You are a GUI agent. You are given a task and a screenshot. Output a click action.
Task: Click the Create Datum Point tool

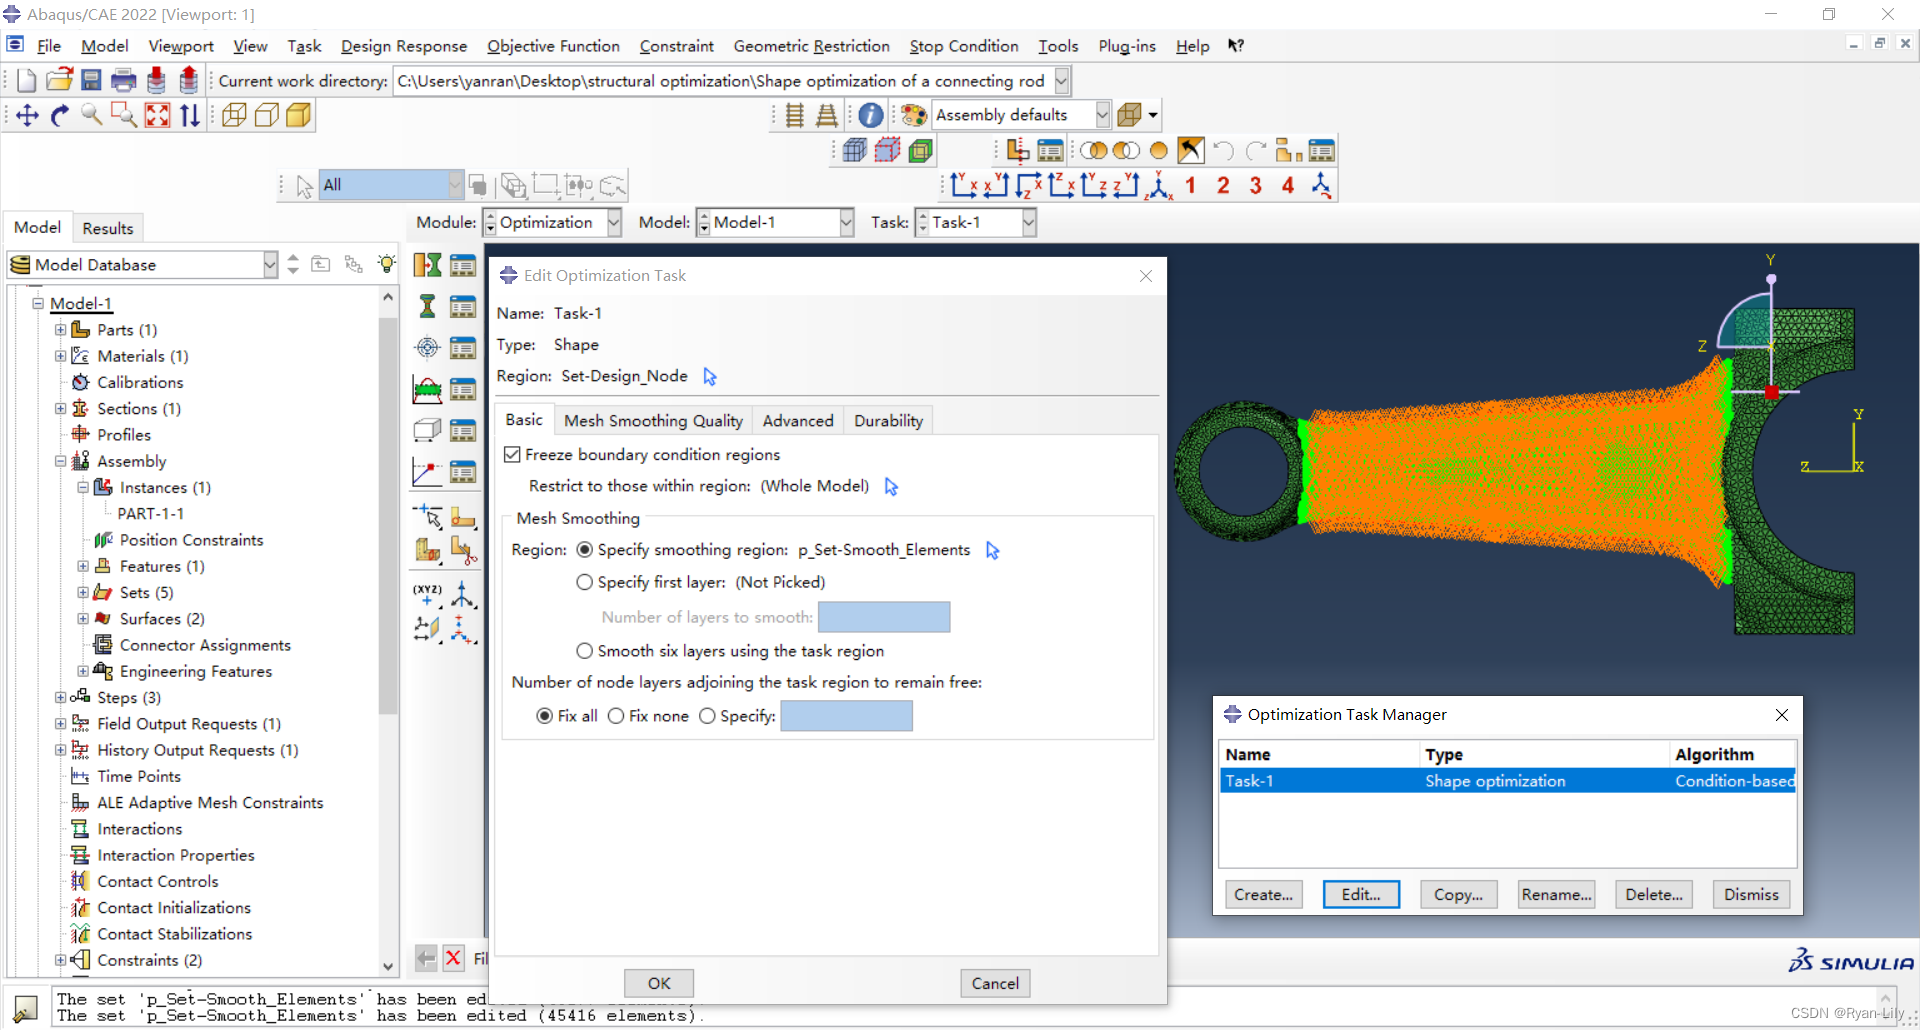click(427, 593)
